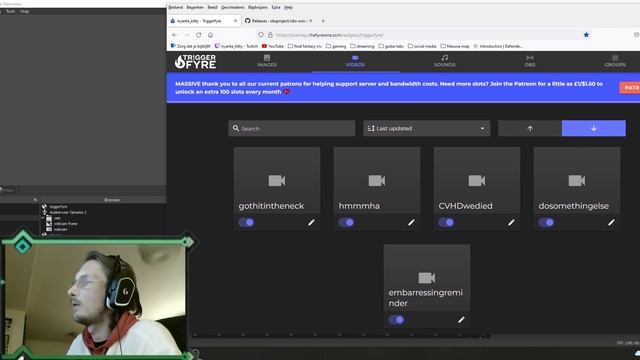
Task: Click the Patreon button in banner
Action: 630,88
